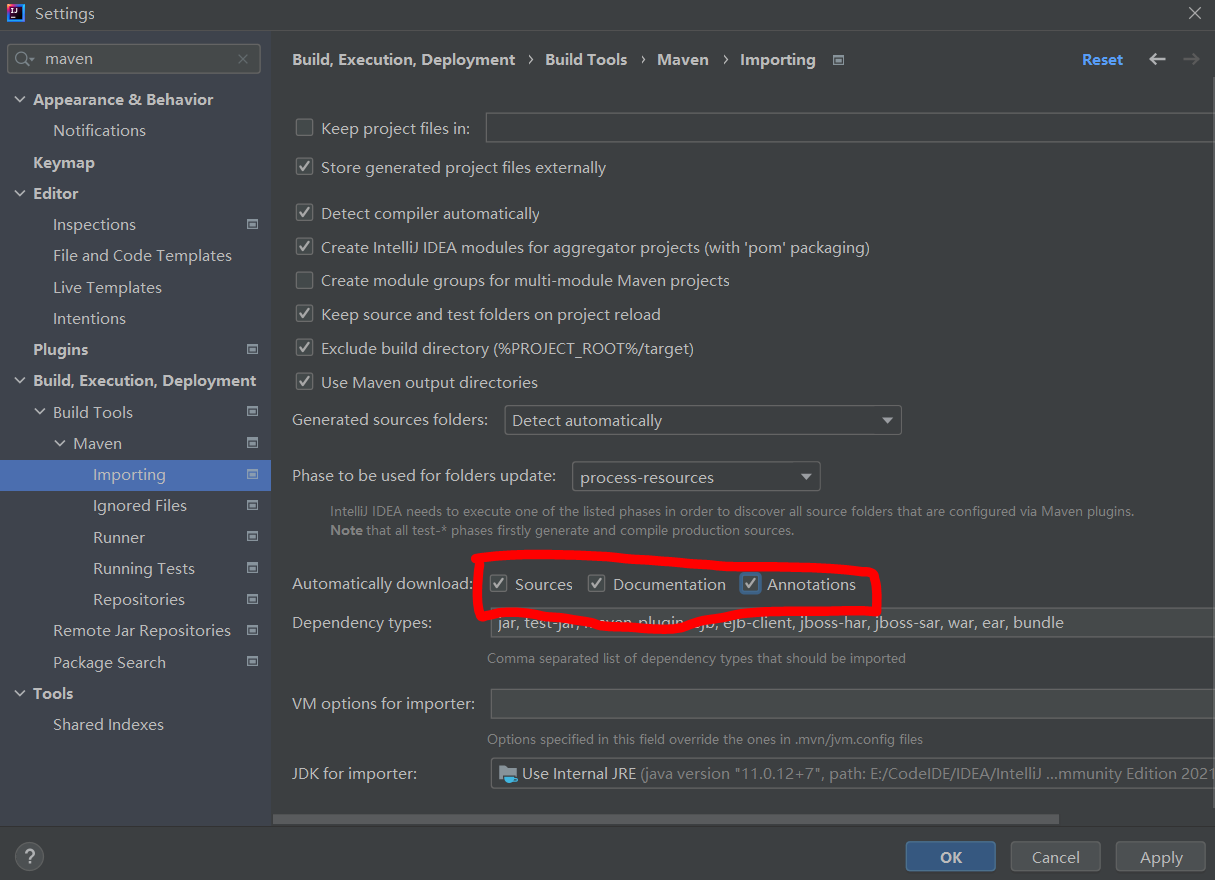
Task: Open Shared Indexes settings
Action: [x=108, y=725]
